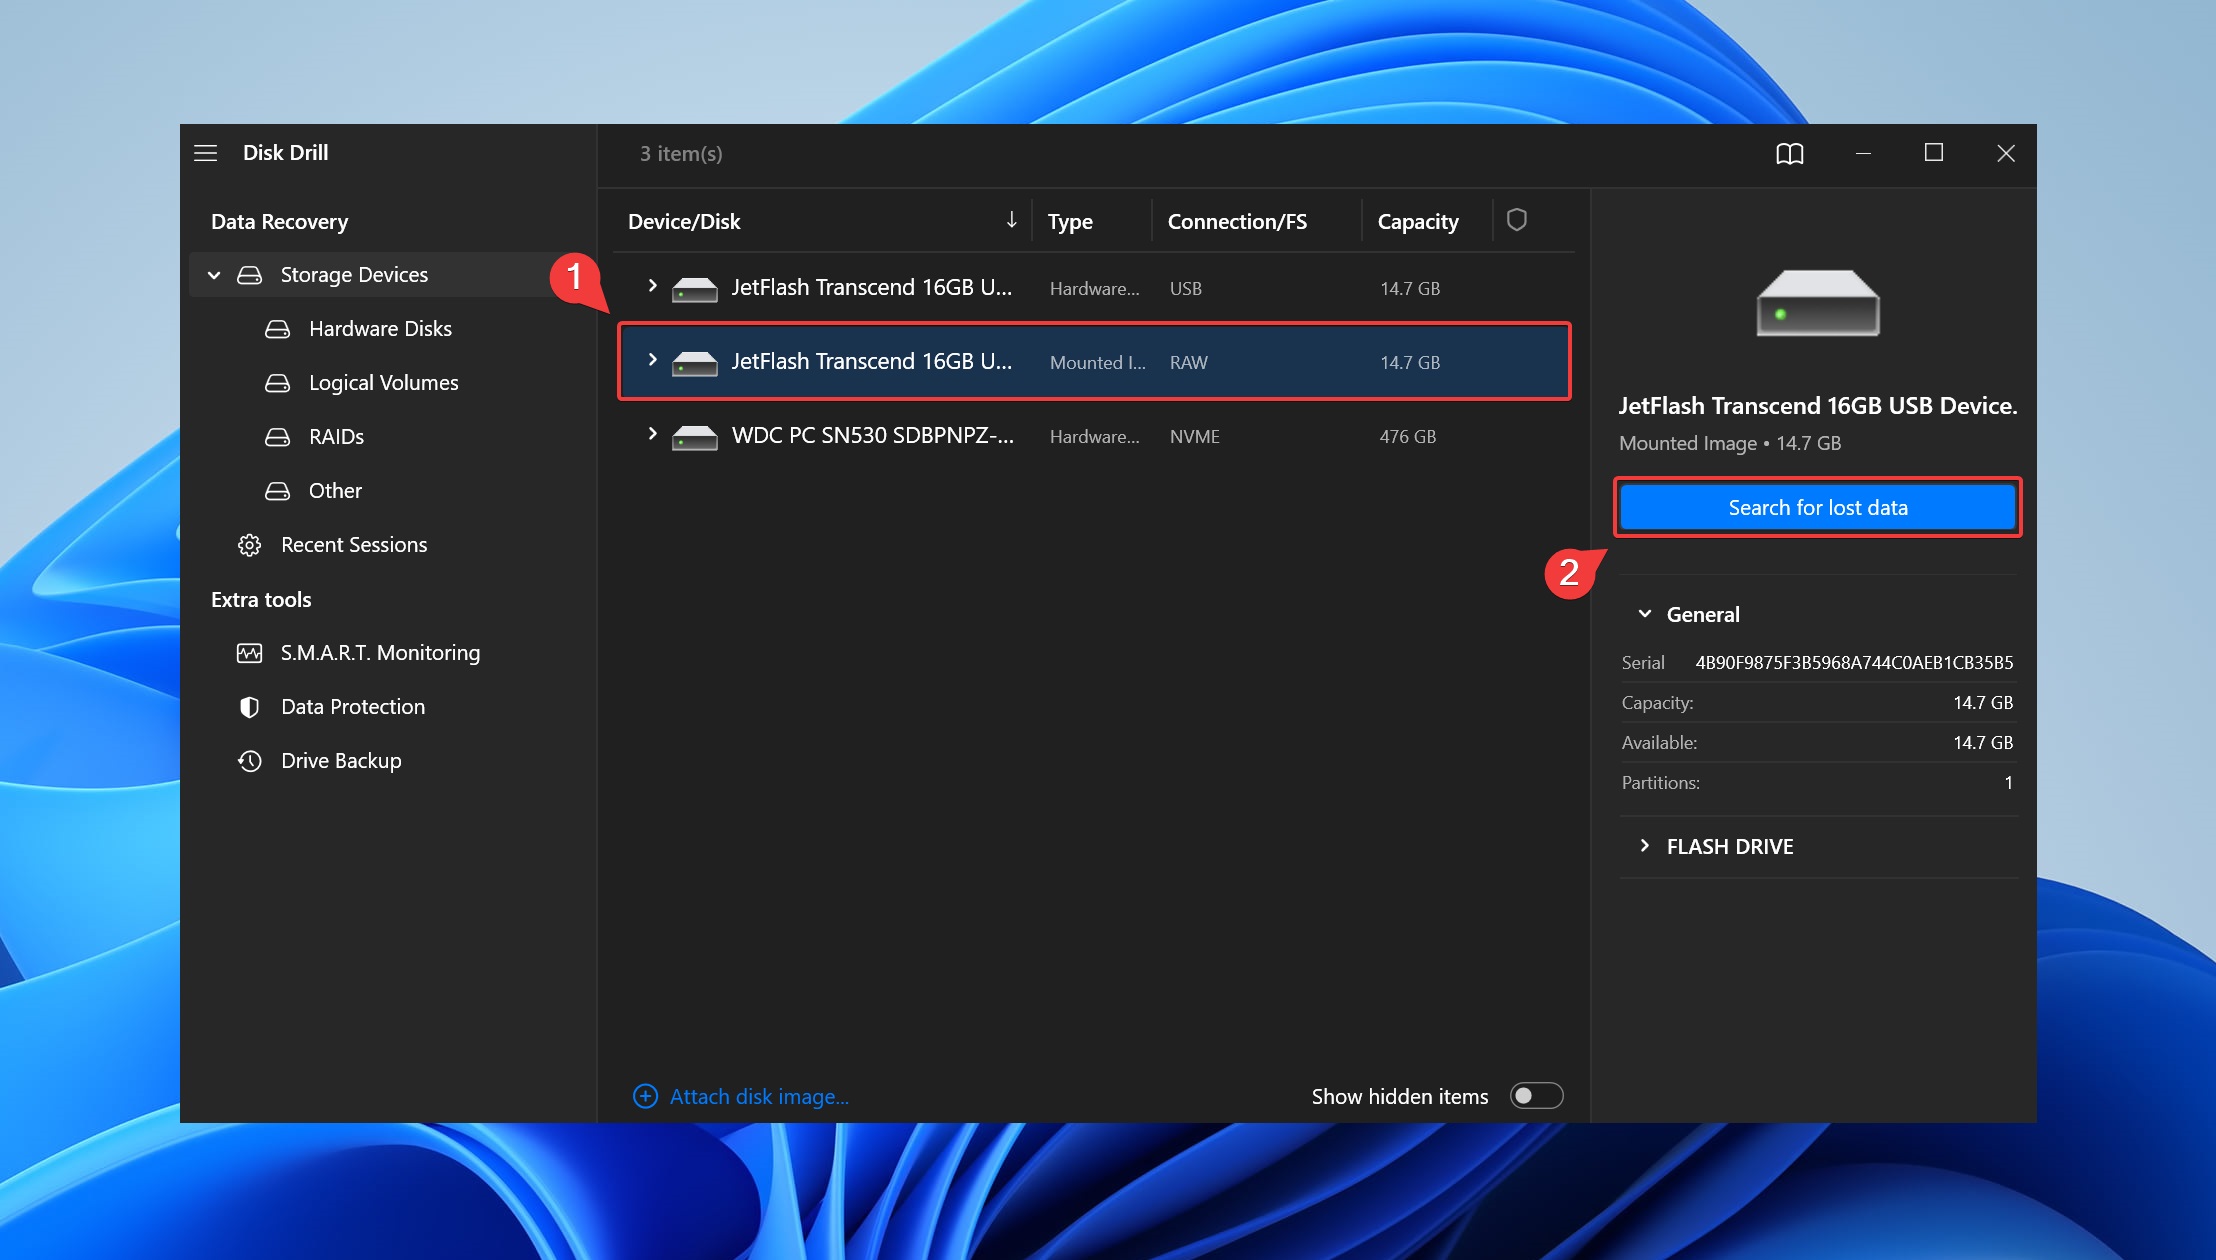2216x1260 pixels.
Task: Click the Recent Sessions icon
Action: 248,543
